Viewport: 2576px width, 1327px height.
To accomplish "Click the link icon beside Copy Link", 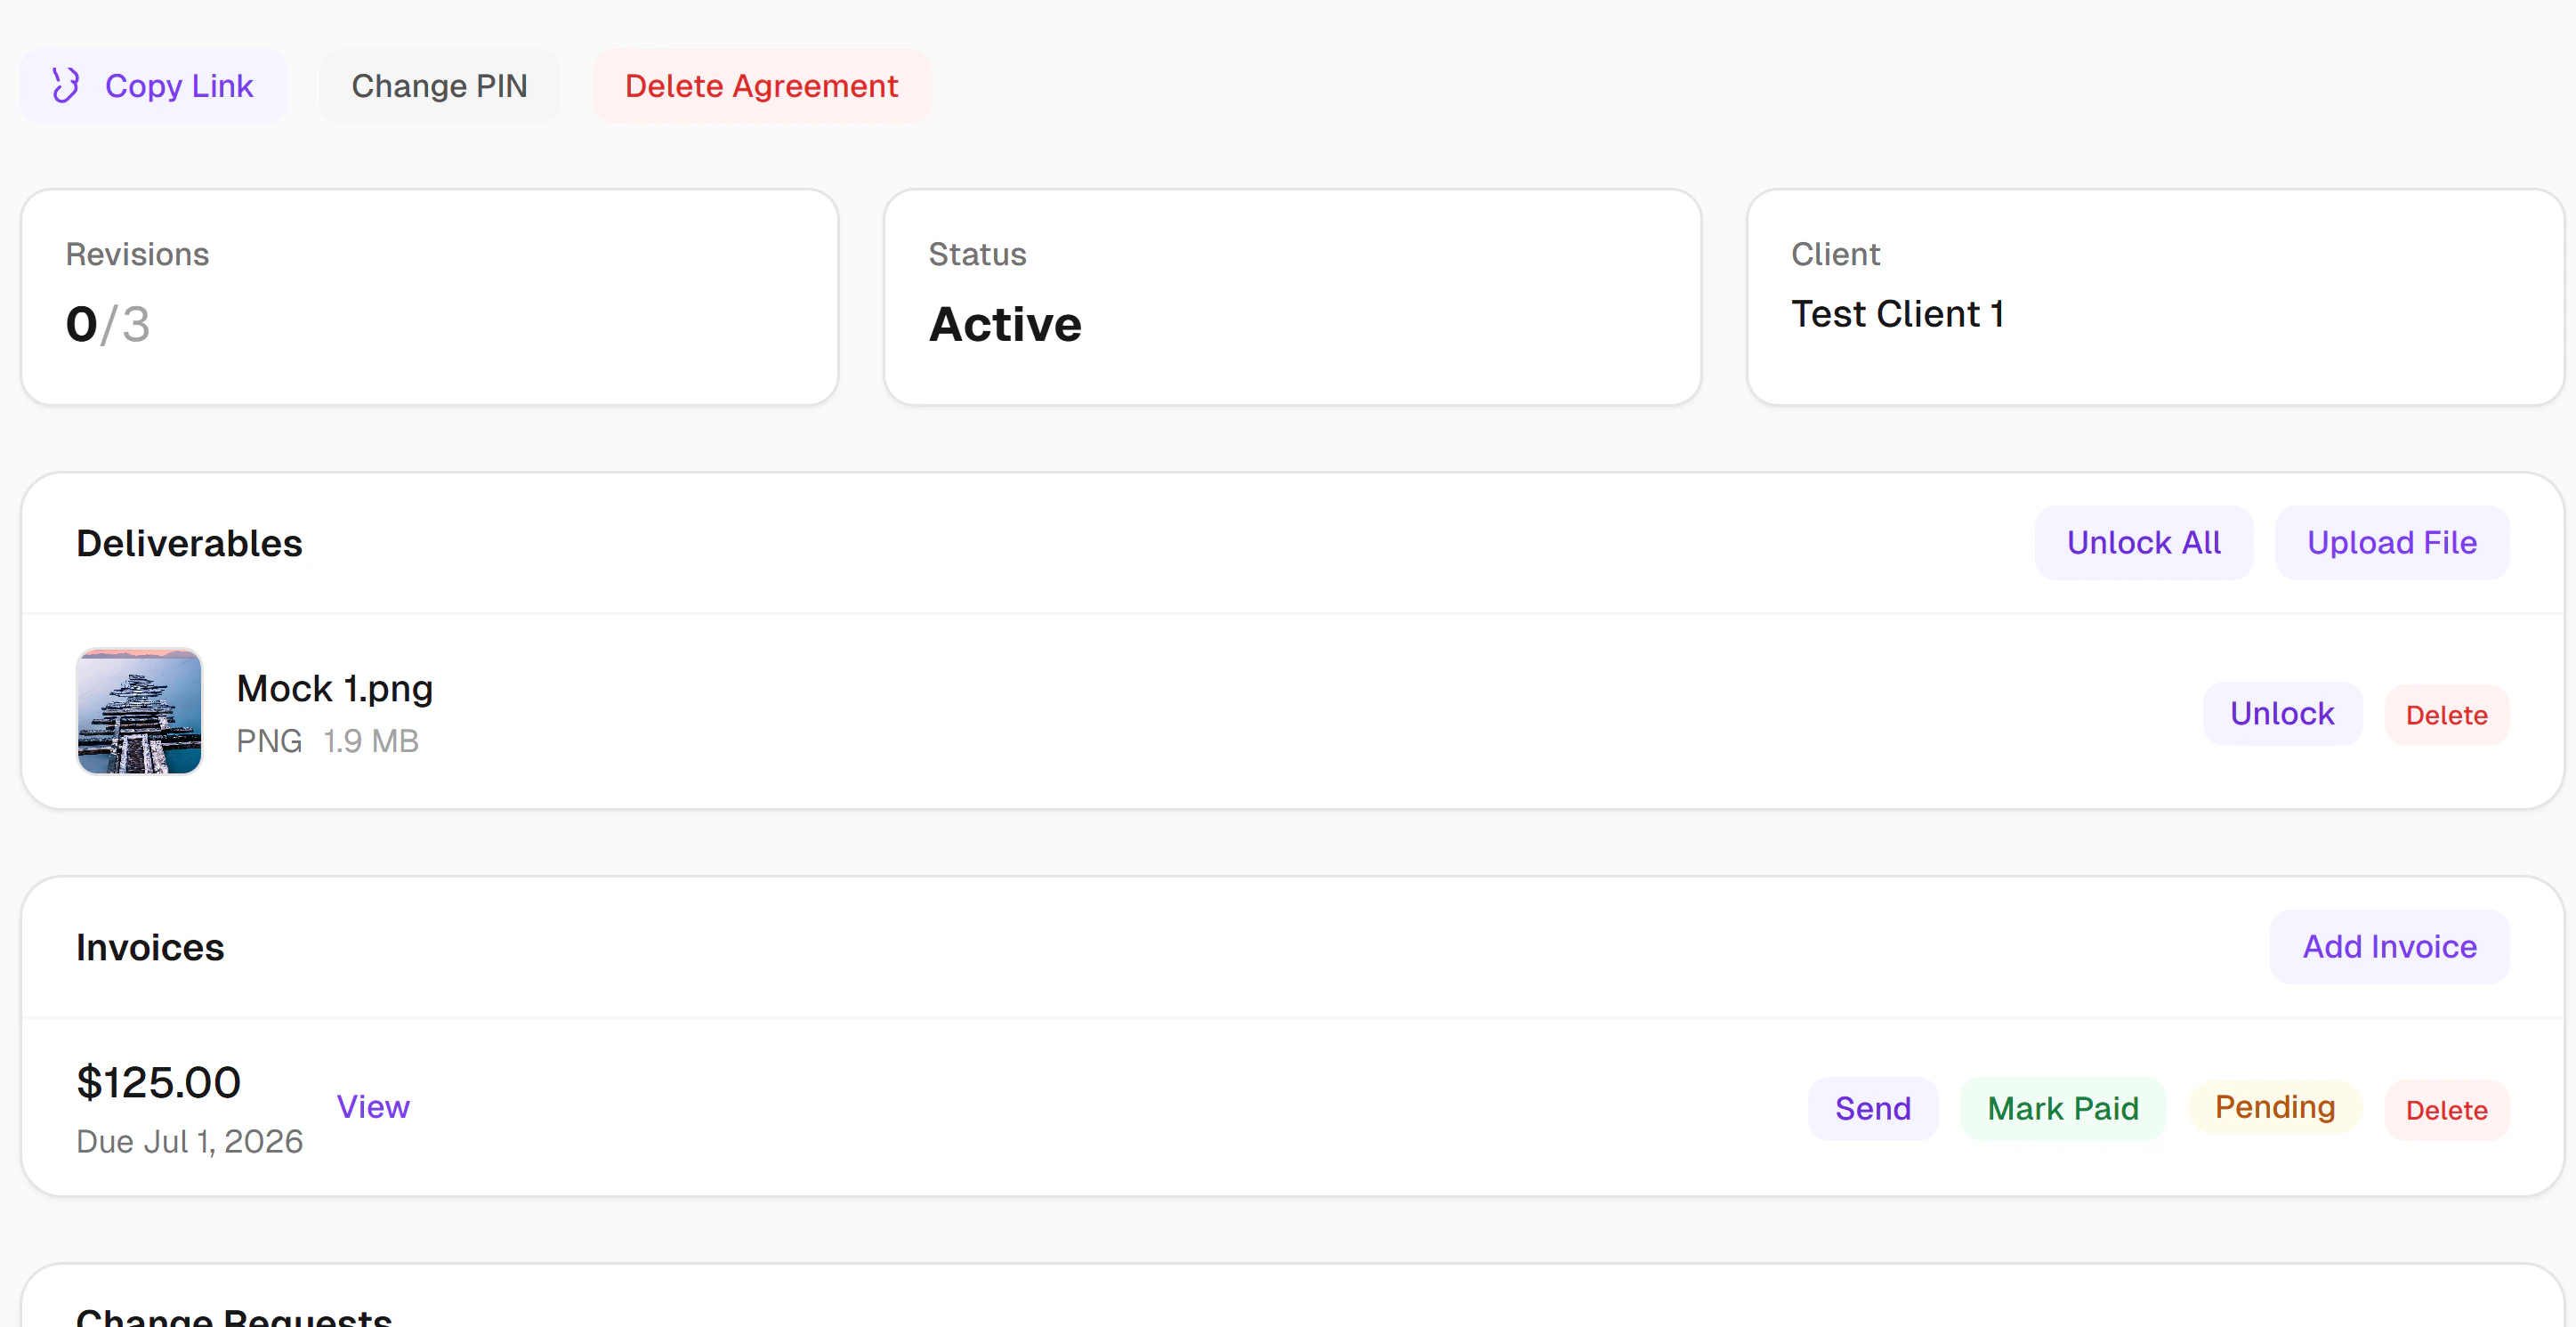I will pyautogui.click(x=66, y=86).
